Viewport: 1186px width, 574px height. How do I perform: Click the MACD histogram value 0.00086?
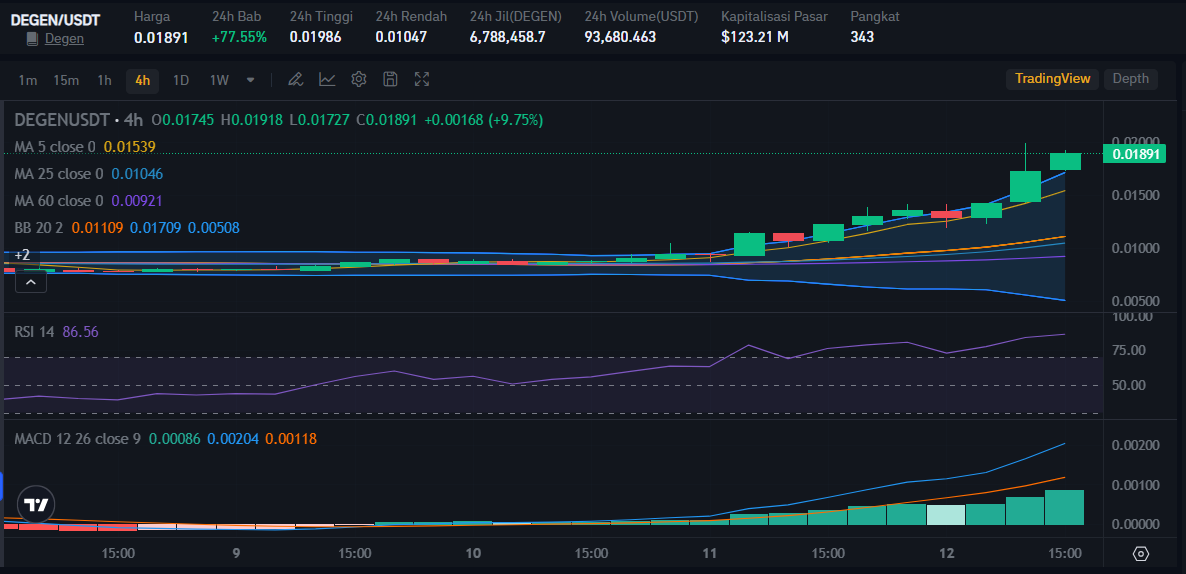click(x=175, y=439)
